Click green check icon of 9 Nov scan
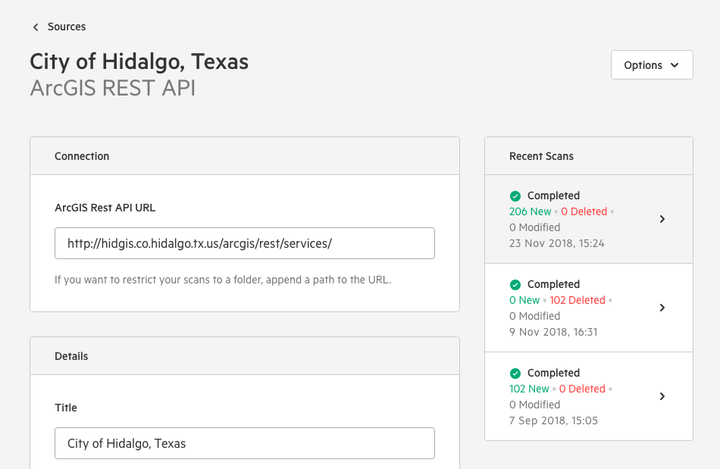Screen dimensions: 720x469 (515, 285)
